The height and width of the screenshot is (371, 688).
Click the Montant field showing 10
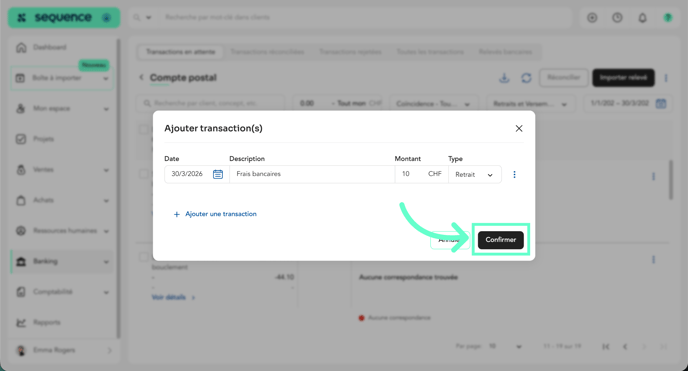pyautogui.click(x=421, y=174)
